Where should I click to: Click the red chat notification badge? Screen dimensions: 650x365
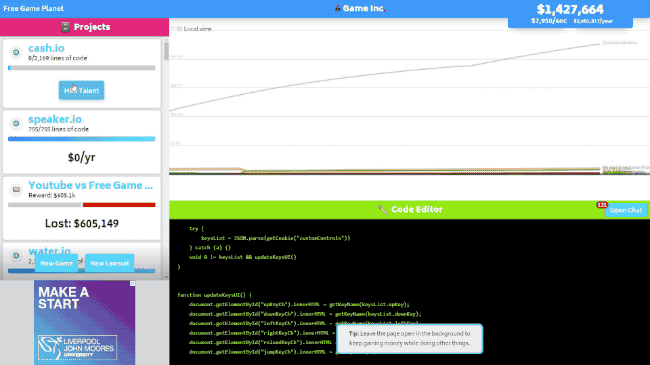tap(602, 204)
